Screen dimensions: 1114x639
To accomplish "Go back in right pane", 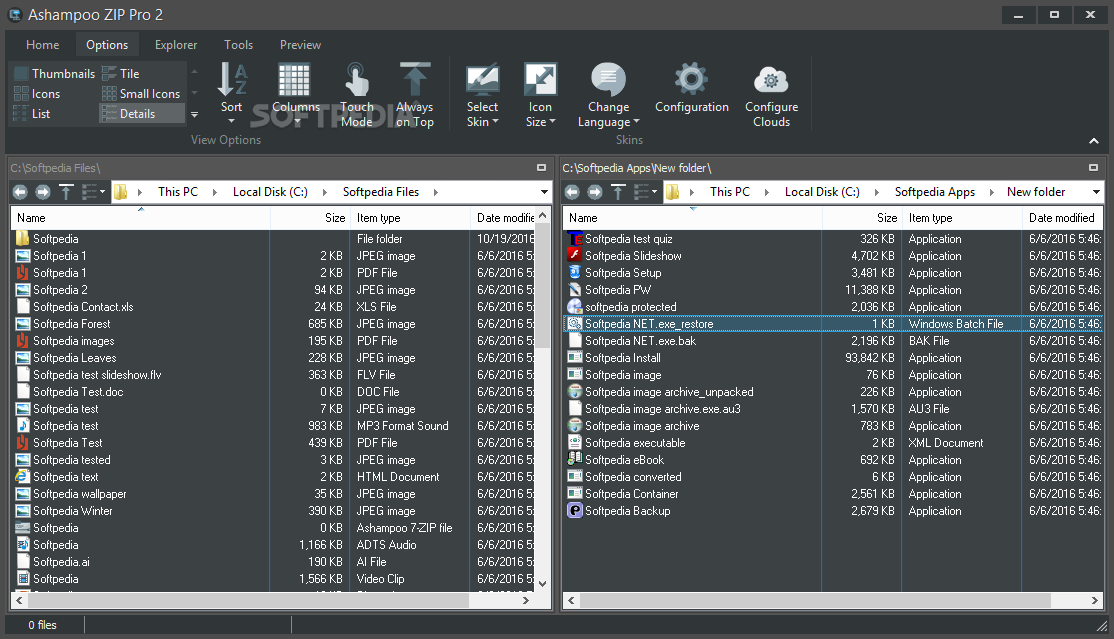I will pos(572,192).
